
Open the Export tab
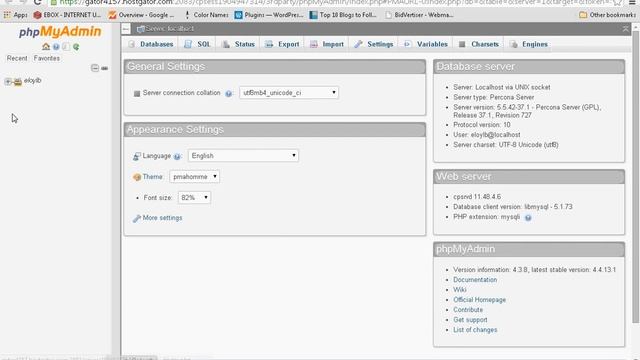(282, 44)
